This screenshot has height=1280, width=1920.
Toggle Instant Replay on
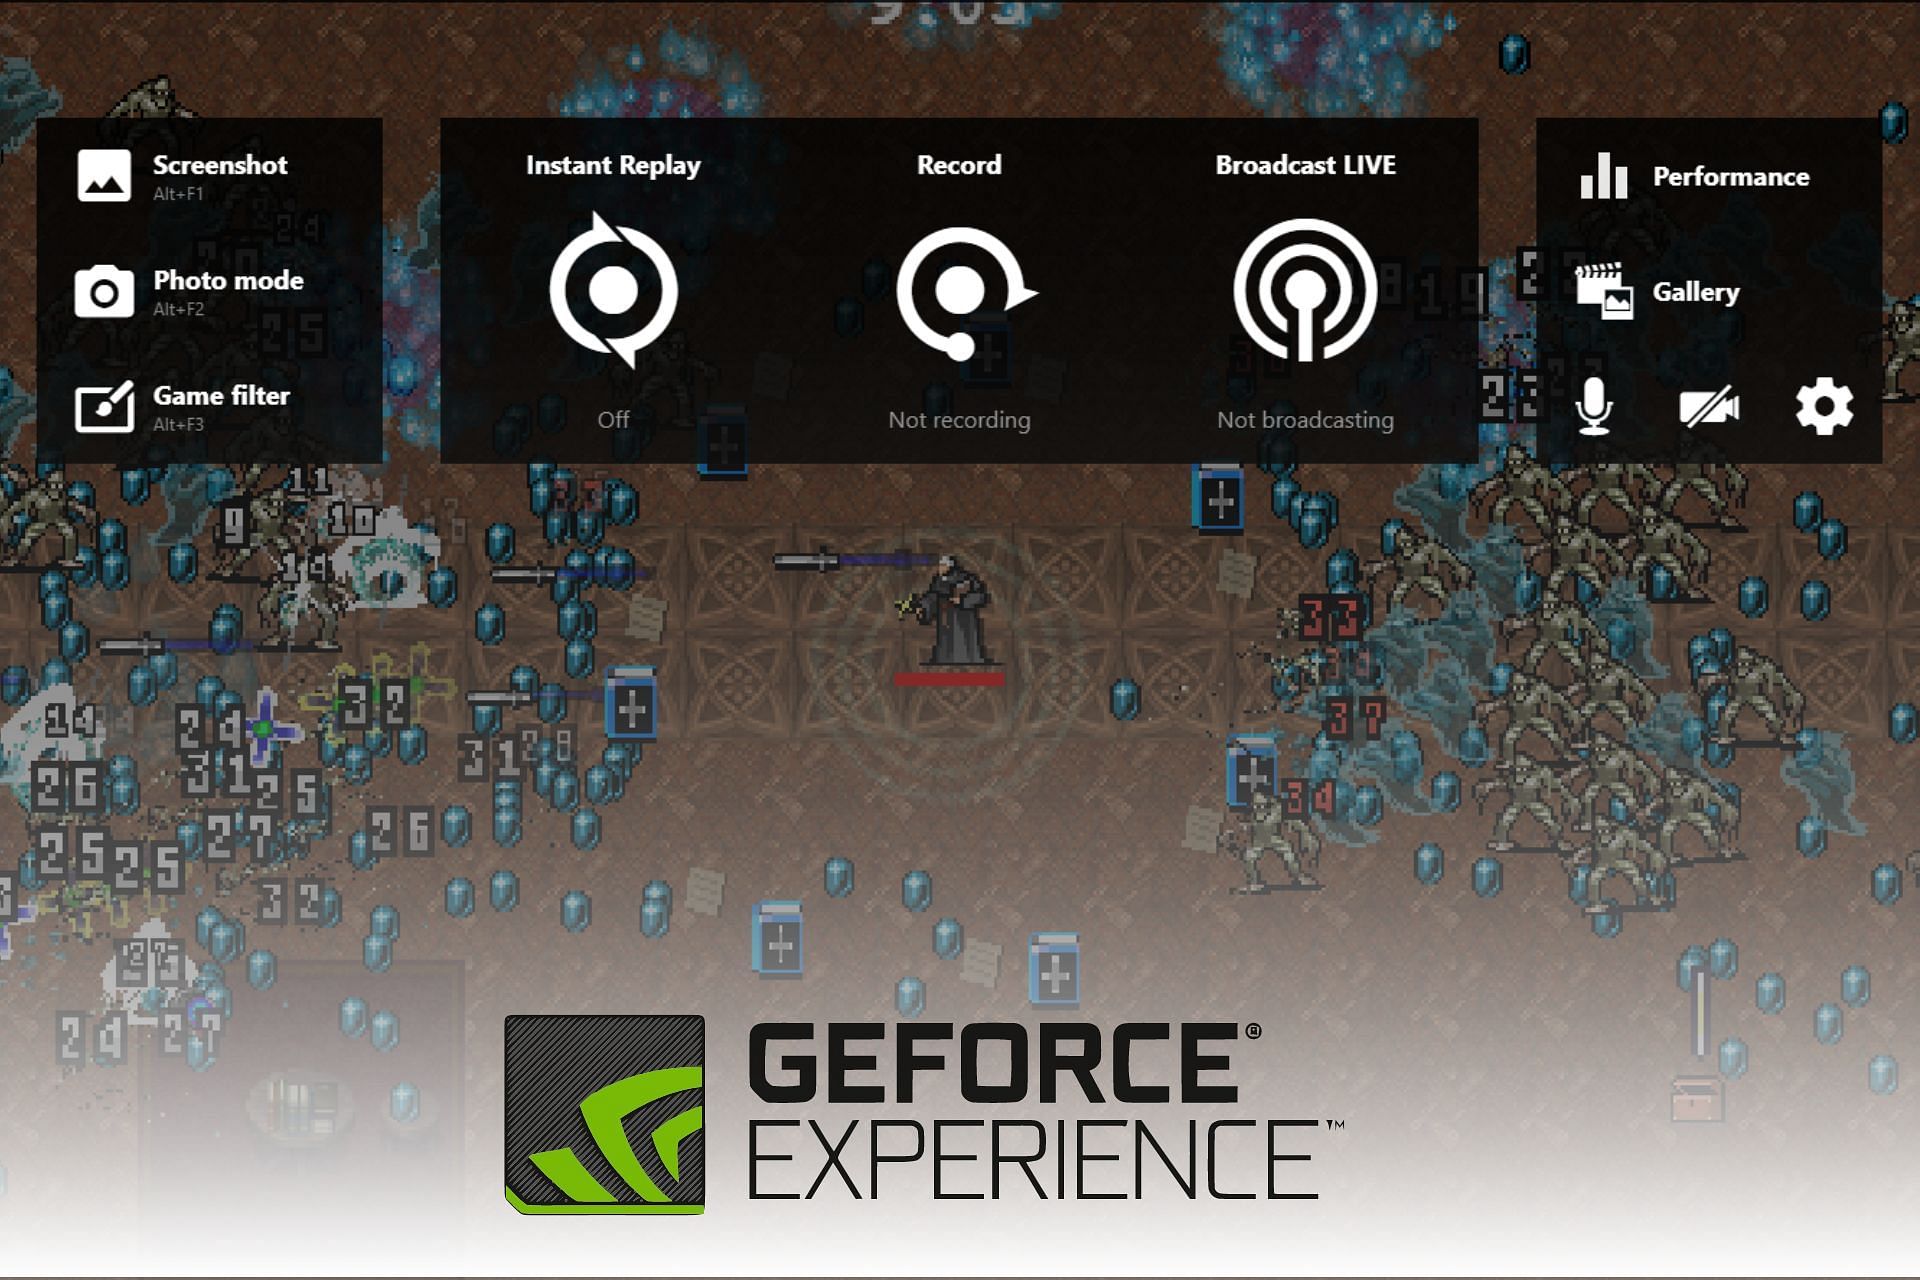click(616, 296)
